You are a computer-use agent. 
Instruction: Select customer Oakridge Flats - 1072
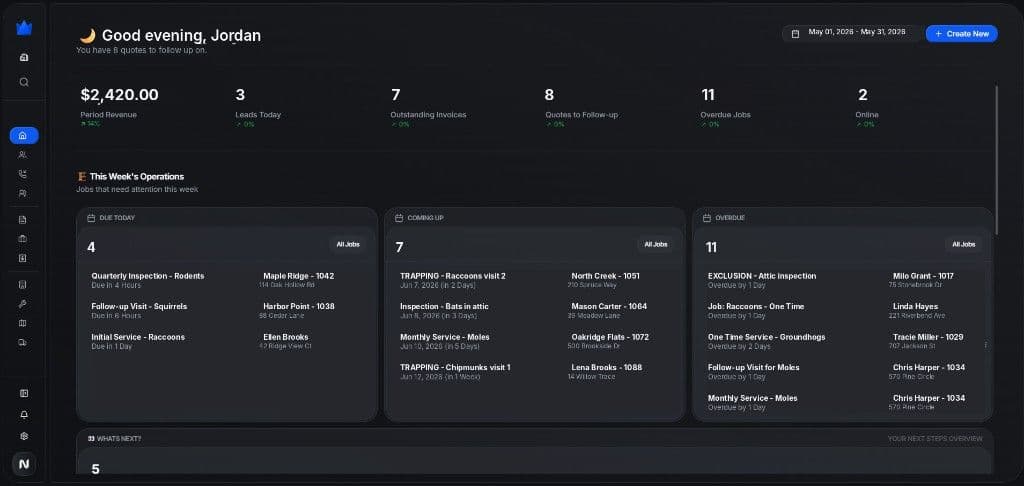coord(610,337)
